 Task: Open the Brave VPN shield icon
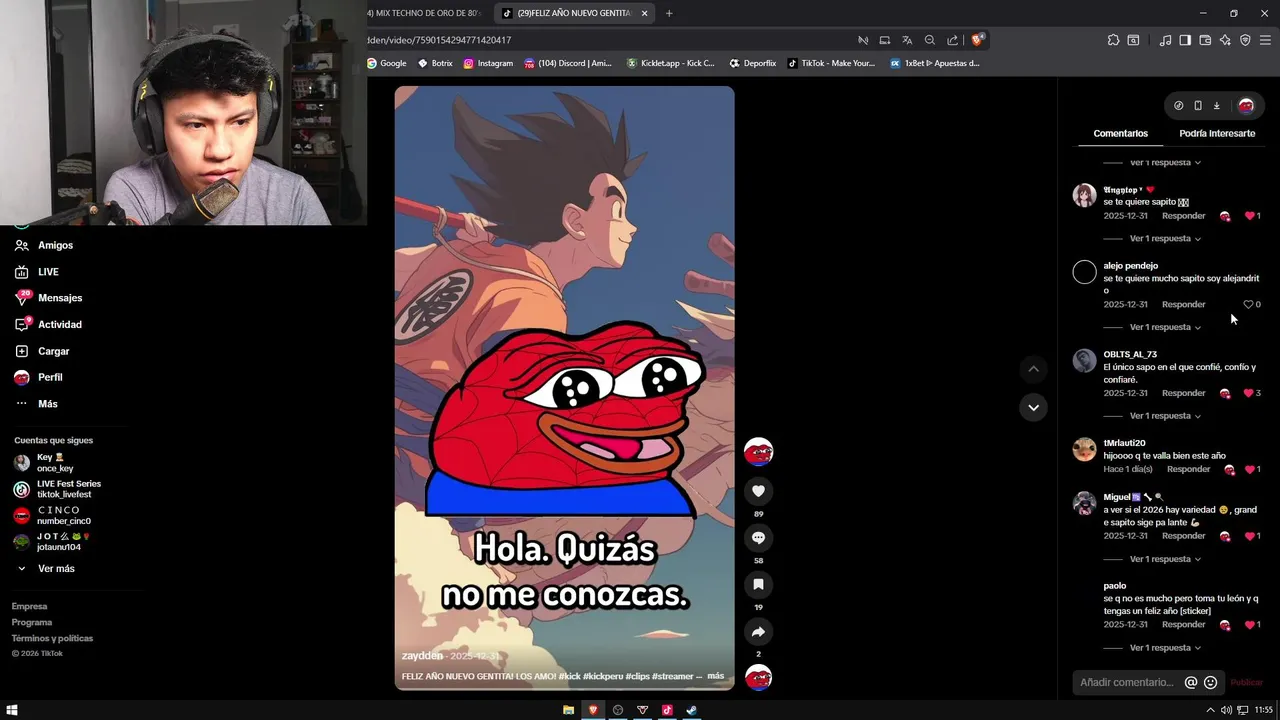pos(1245,40)
